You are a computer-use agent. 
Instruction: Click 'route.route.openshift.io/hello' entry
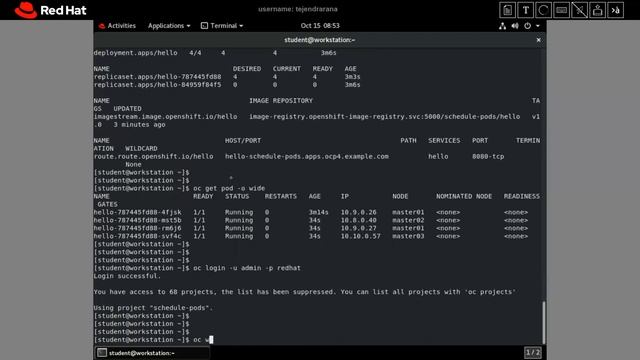153,156
